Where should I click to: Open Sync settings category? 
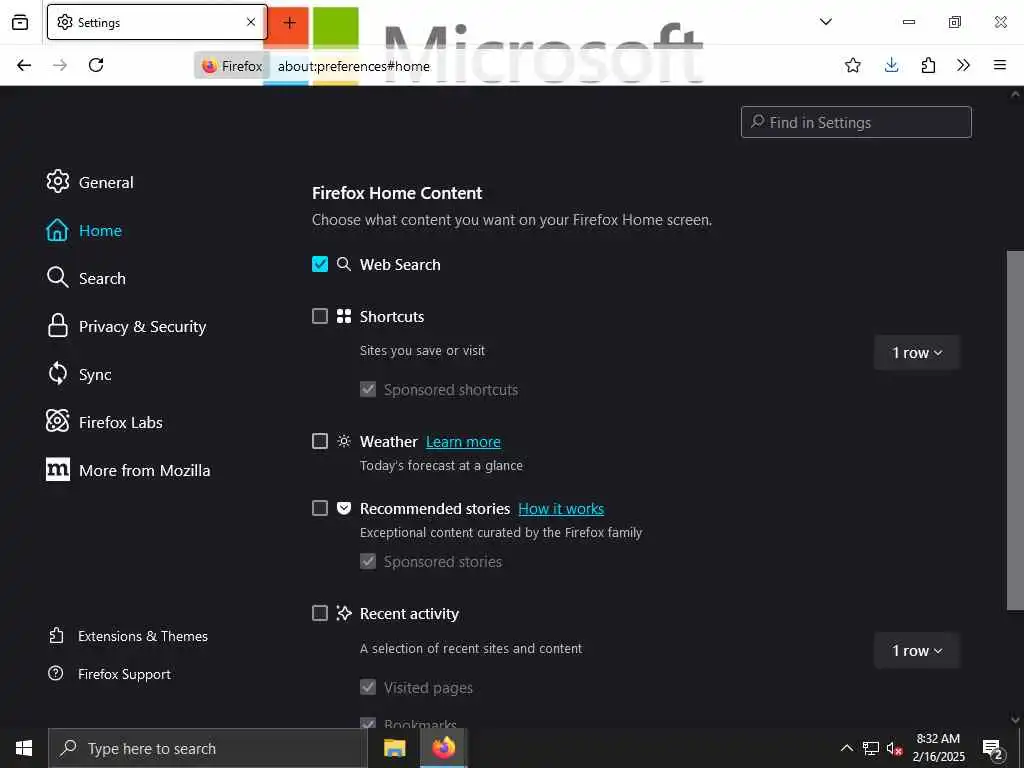click(x=79, y=375)
